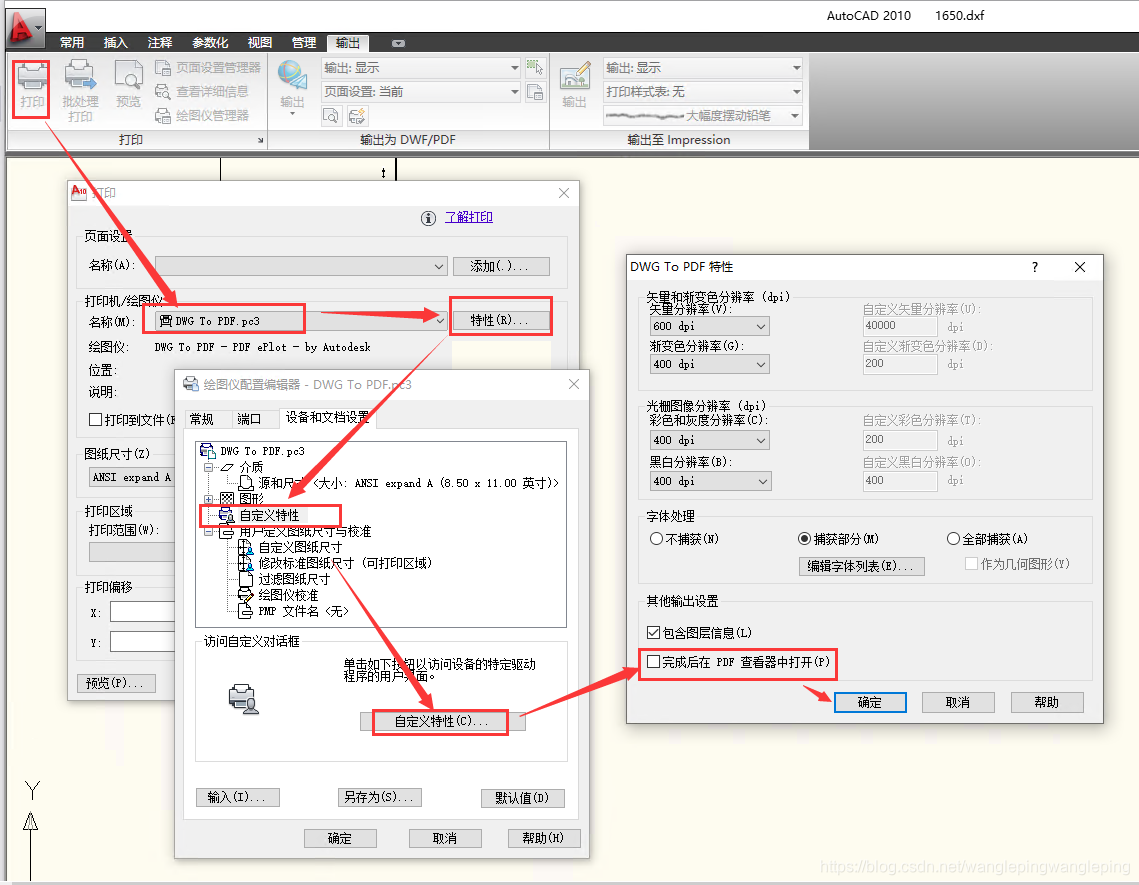Open the 渐变色分辨率 400 dpi dropdown

click(x=709, y=364)
